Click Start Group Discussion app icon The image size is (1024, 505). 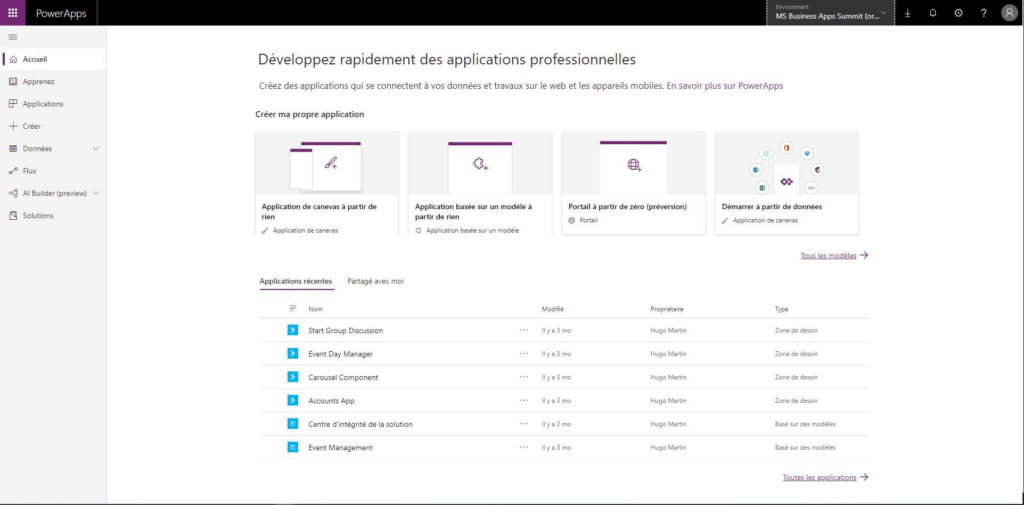[x=293, y=330]
